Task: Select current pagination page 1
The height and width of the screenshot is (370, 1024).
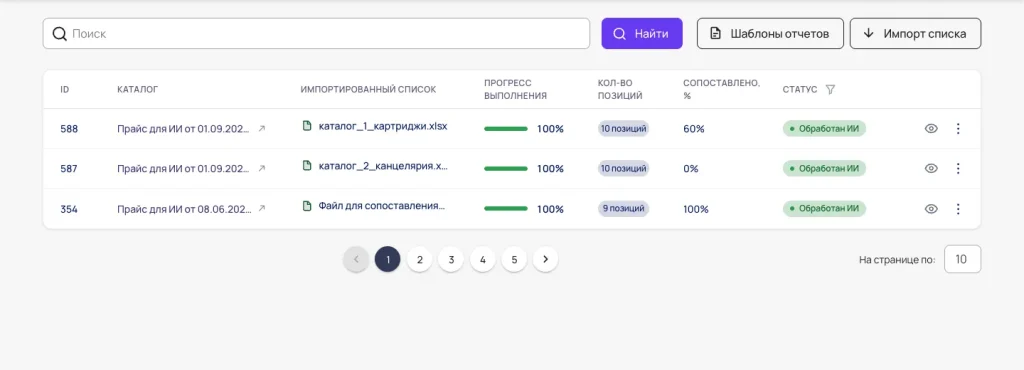Action: point(387,260)
